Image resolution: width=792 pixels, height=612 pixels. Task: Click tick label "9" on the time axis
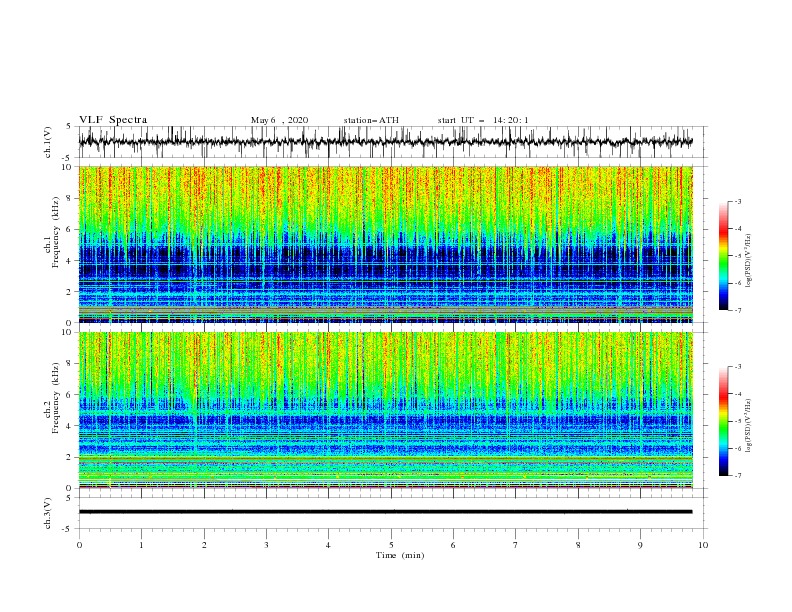pyautogui.click(x=640, y=545)
